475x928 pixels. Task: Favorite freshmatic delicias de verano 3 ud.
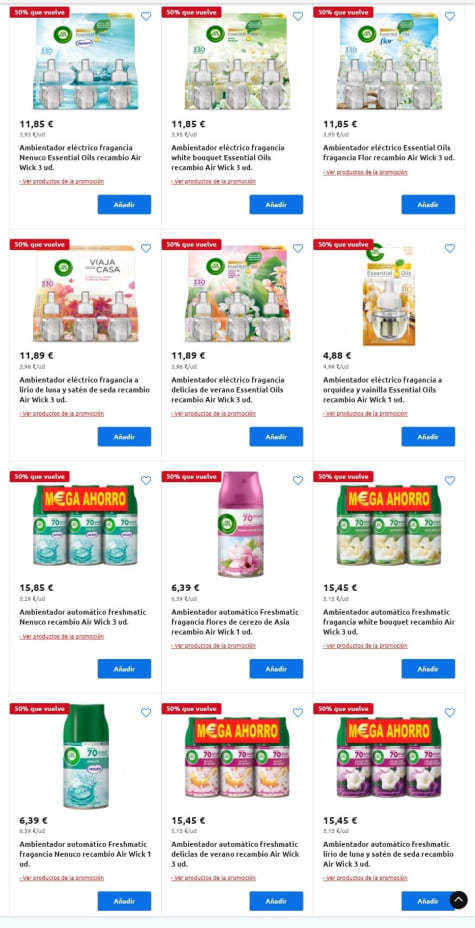298,712
